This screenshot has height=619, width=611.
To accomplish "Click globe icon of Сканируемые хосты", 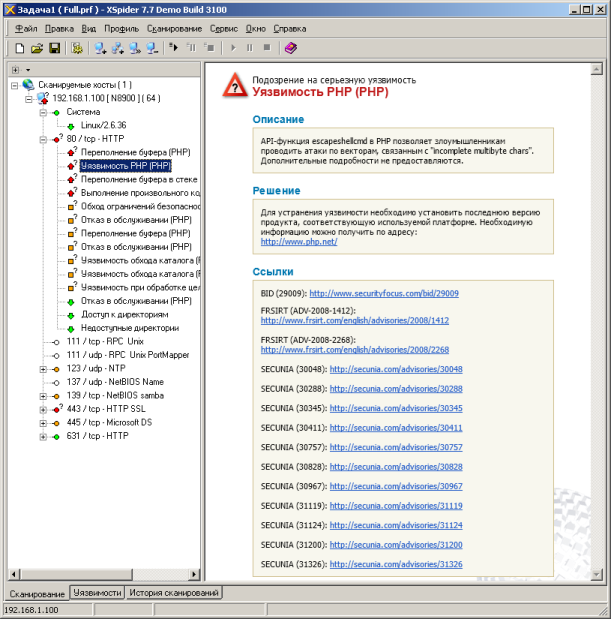I will [28, 84].
